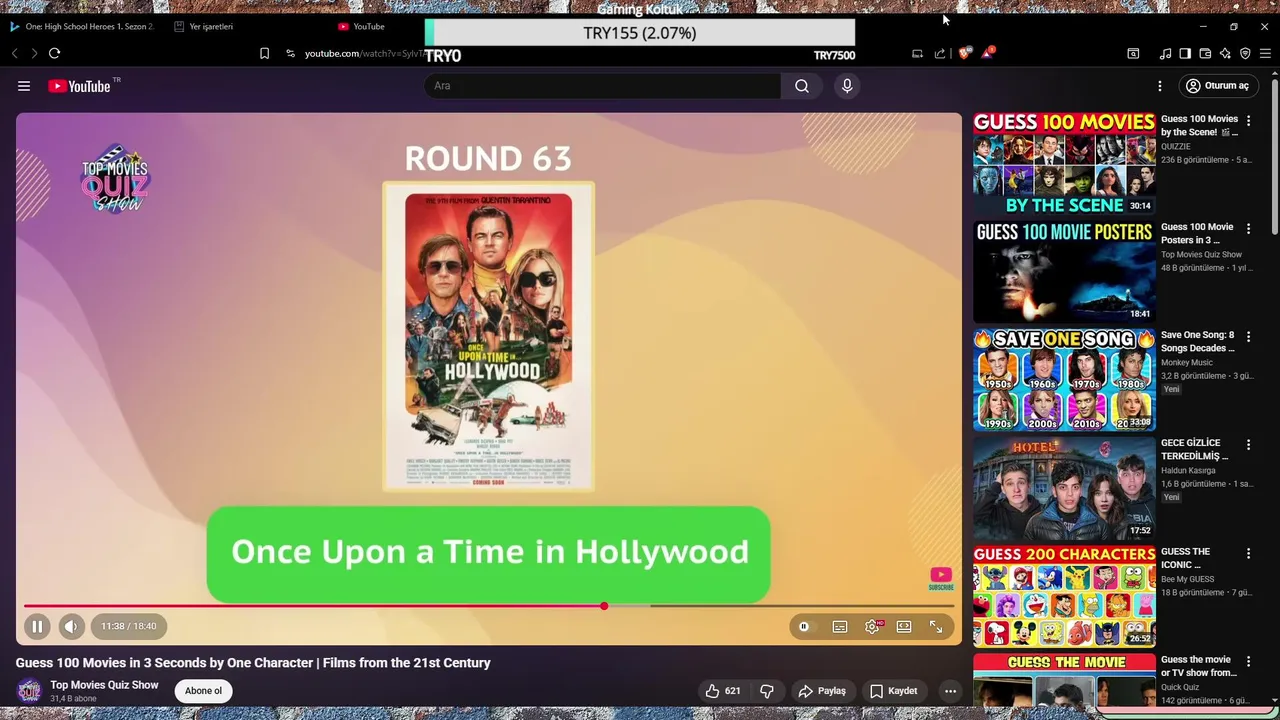The height and width of the screenshot is (720, 1280).
Task: Open the YouTube hamburger guide menu
Action: pyautogui.click(x=24, y=86)
